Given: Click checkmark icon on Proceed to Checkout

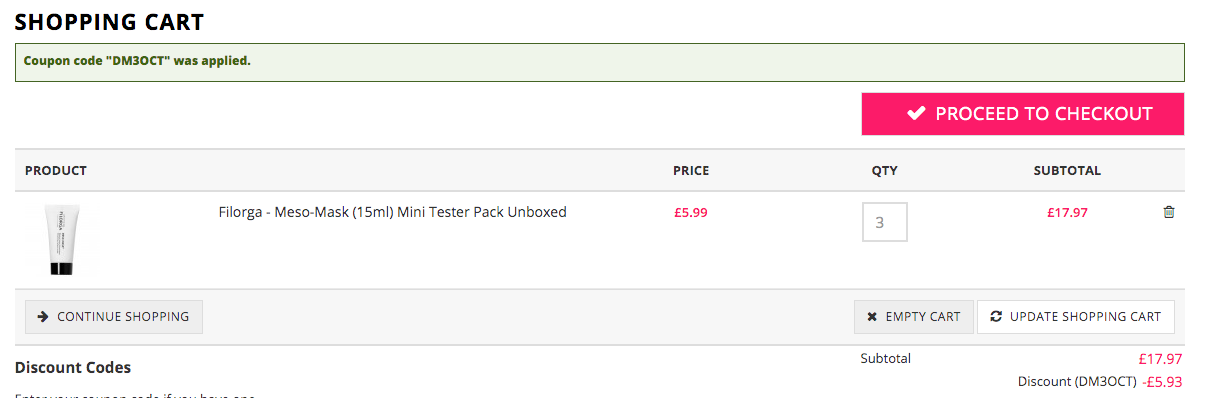Looking at the screenshot, I should pyautogui.click(x=916, y=114).
